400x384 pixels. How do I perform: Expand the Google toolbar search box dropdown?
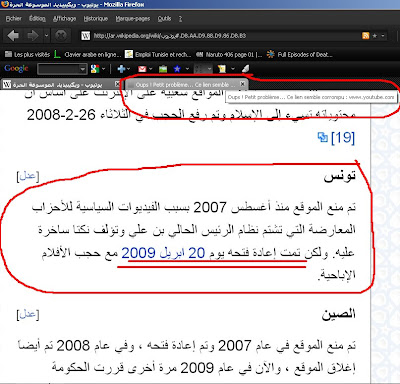[83, 69]
